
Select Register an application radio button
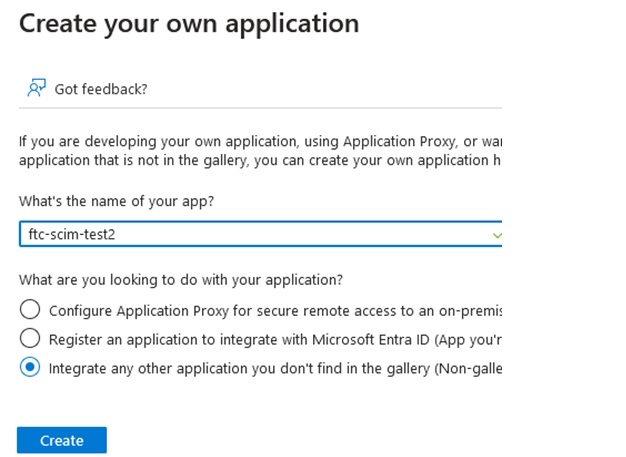pyautogui.click(x=30, y=339)
